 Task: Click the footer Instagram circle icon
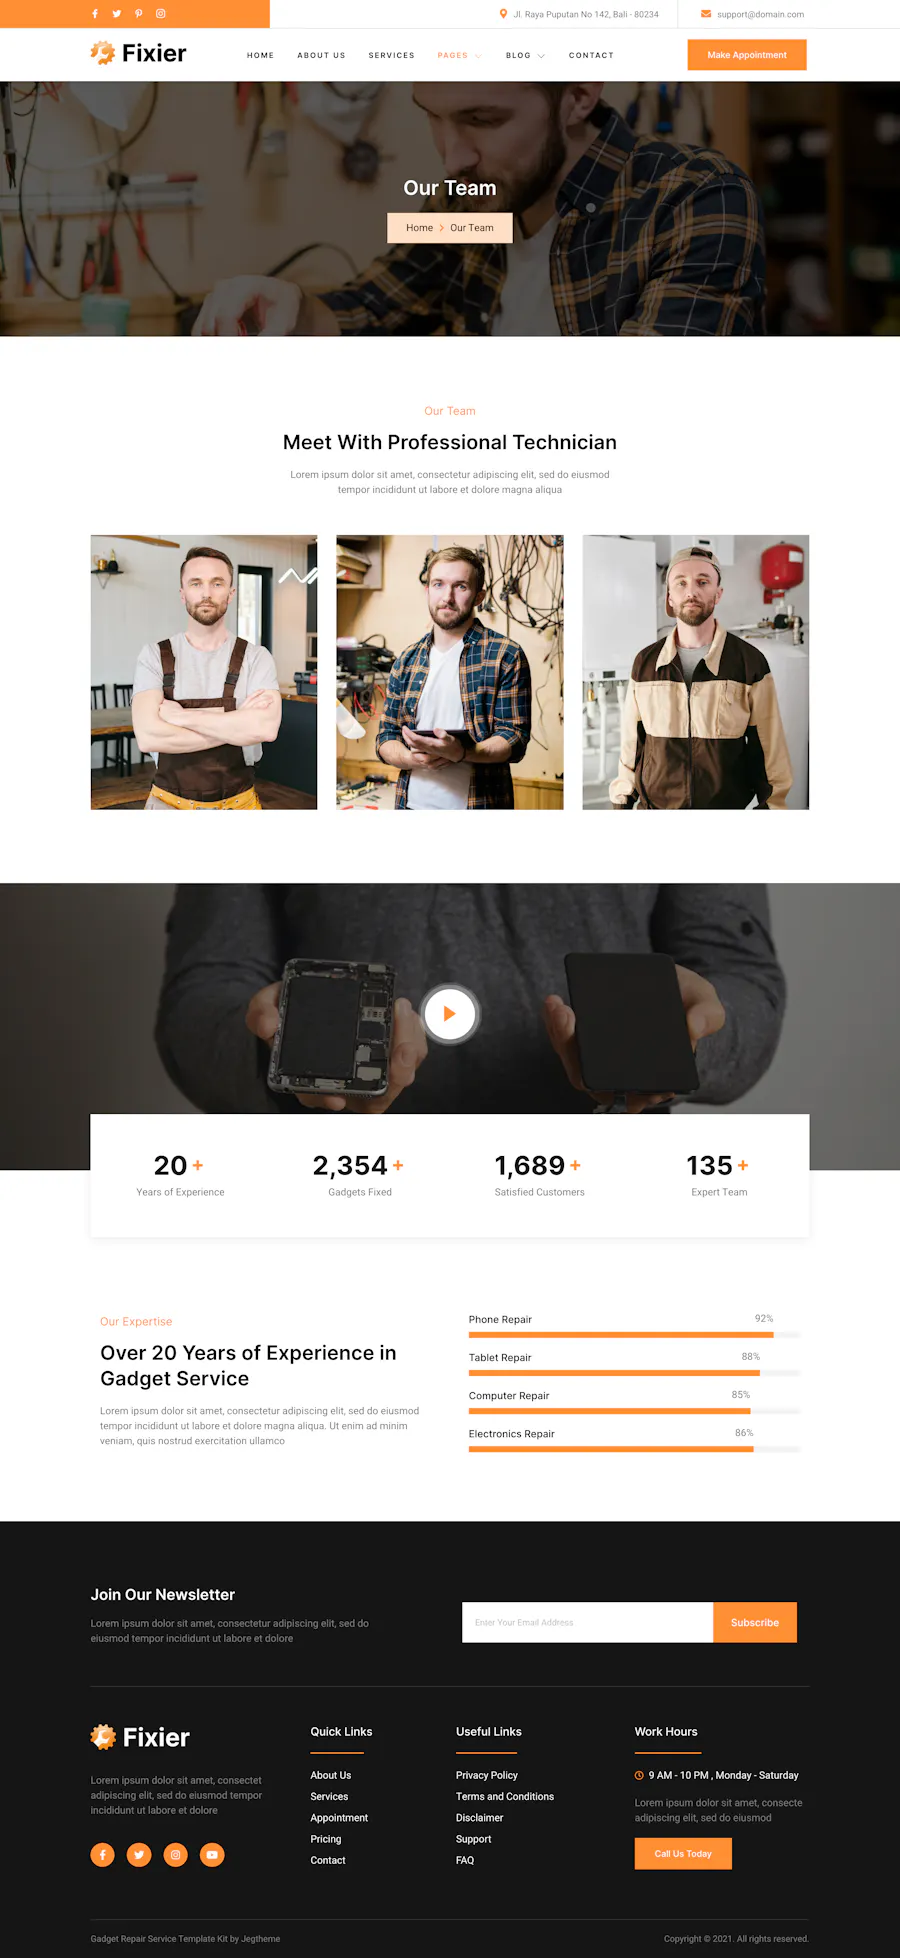pos(176,1855)
